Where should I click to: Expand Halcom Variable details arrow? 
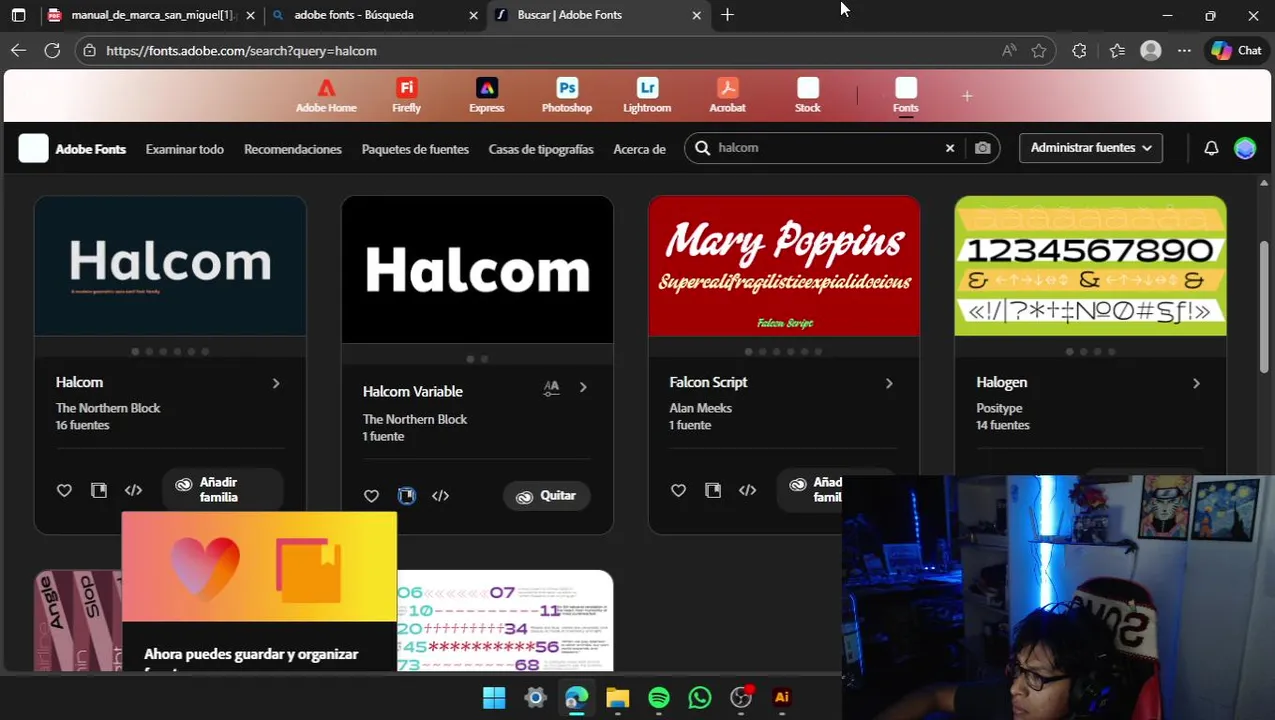(583, 387)
